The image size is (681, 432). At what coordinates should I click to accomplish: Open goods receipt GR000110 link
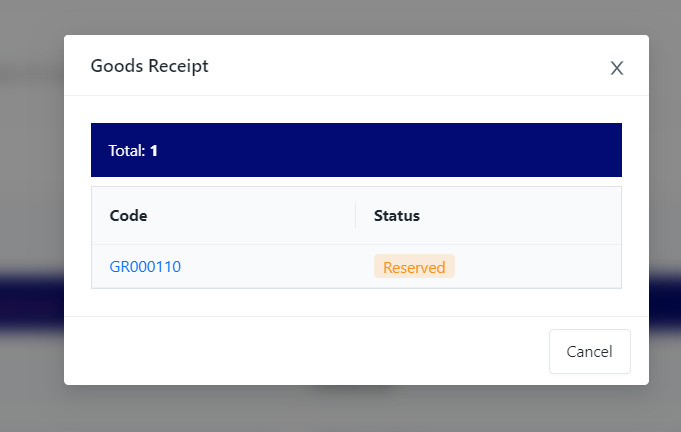[x=145, y=267]
